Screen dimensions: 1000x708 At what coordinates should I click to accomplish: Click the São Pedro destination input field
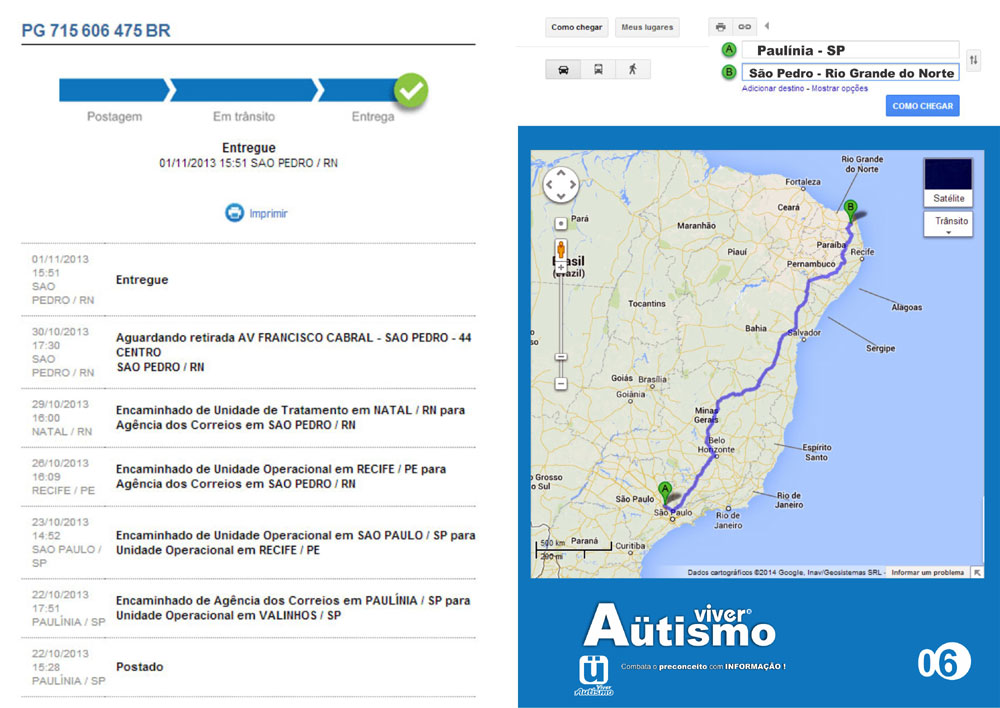click(x=850, y=73)
